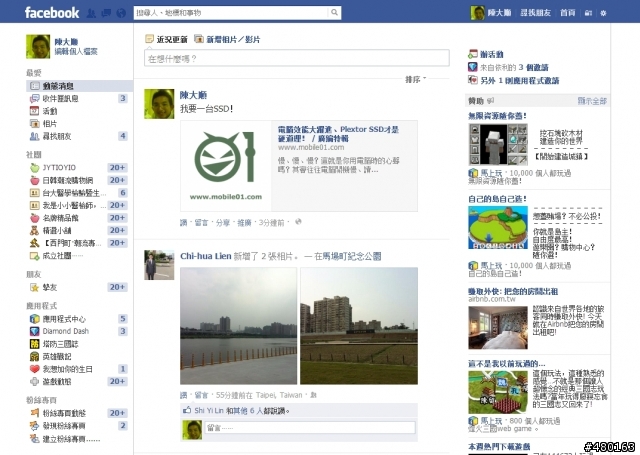Open the notifications globe icon
This screenshot has width=640, height=455.
[x=121, y=13]
